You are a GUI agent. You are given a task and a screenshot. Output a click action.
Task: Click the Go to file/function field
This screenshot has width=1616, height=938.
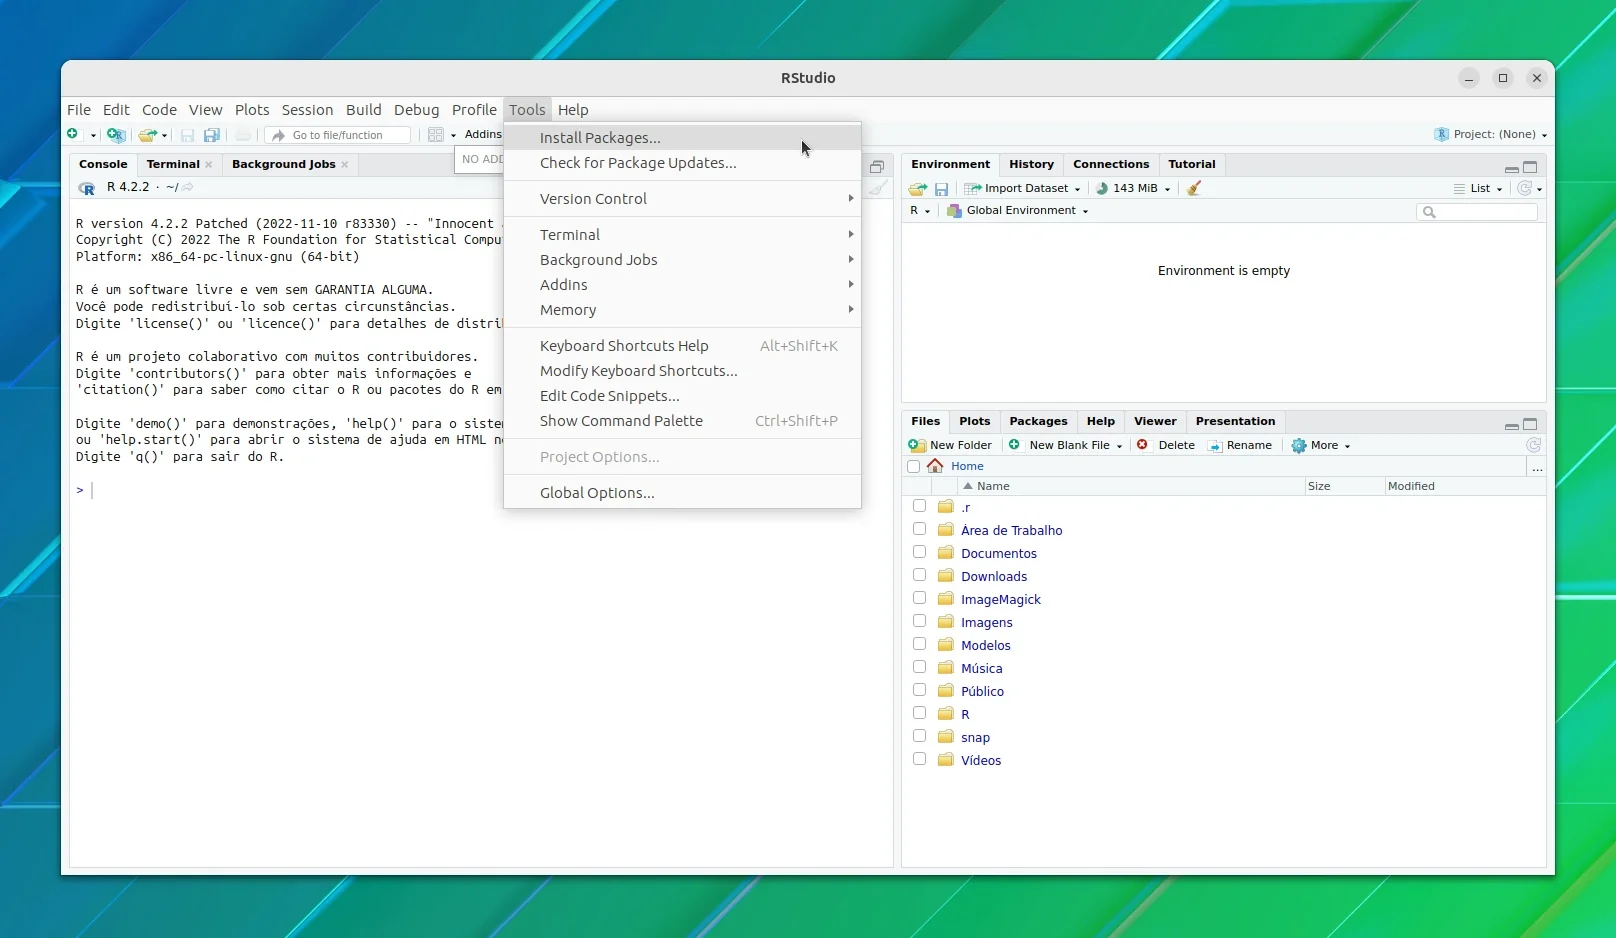pos(339,135)
